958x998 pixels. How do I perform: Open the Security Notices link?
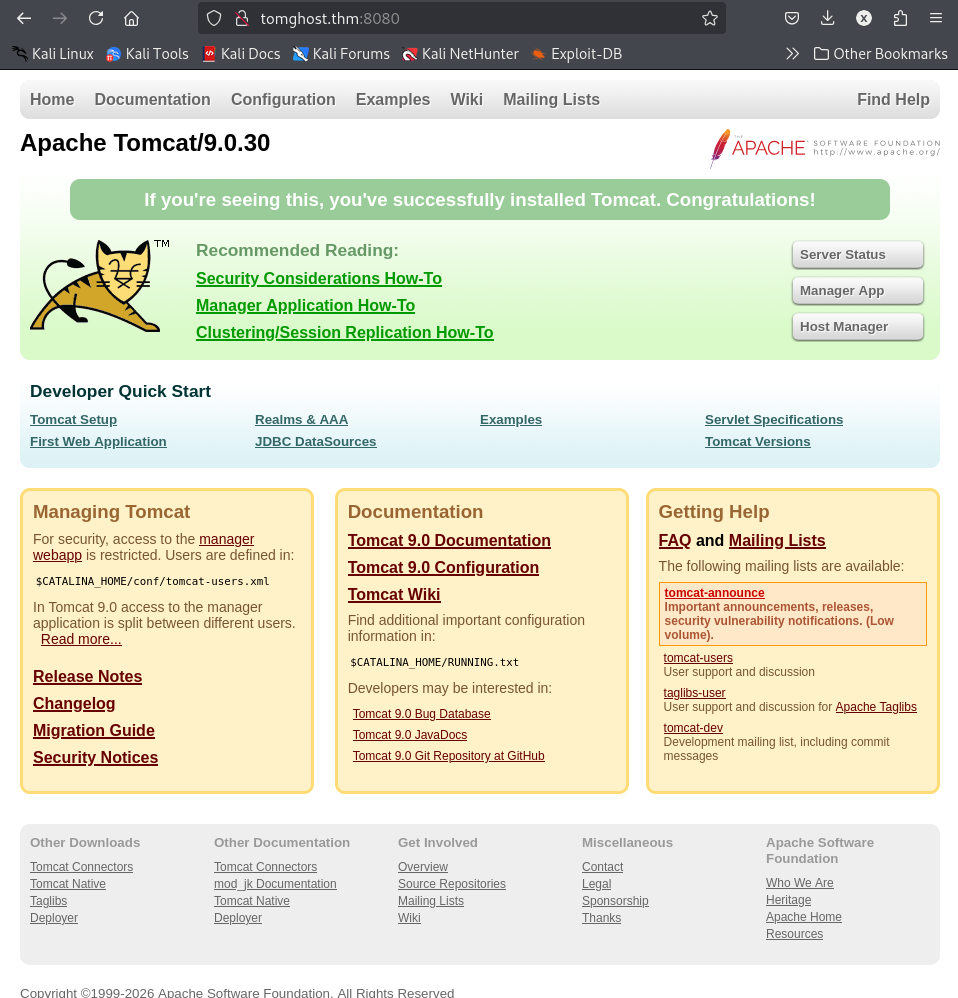click(x=95, y=757)
